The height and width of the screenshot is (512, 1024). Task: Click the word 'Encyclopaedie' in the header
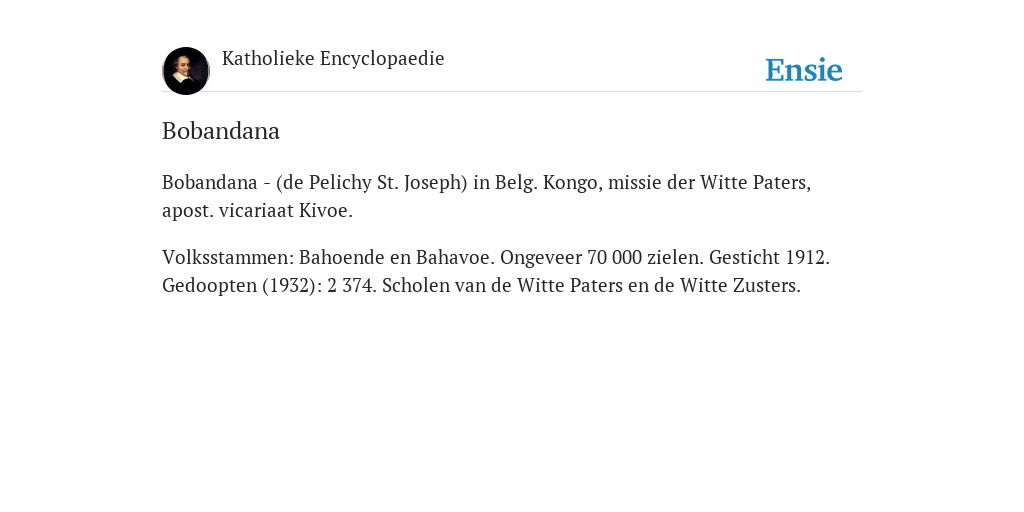click(382, 58)
